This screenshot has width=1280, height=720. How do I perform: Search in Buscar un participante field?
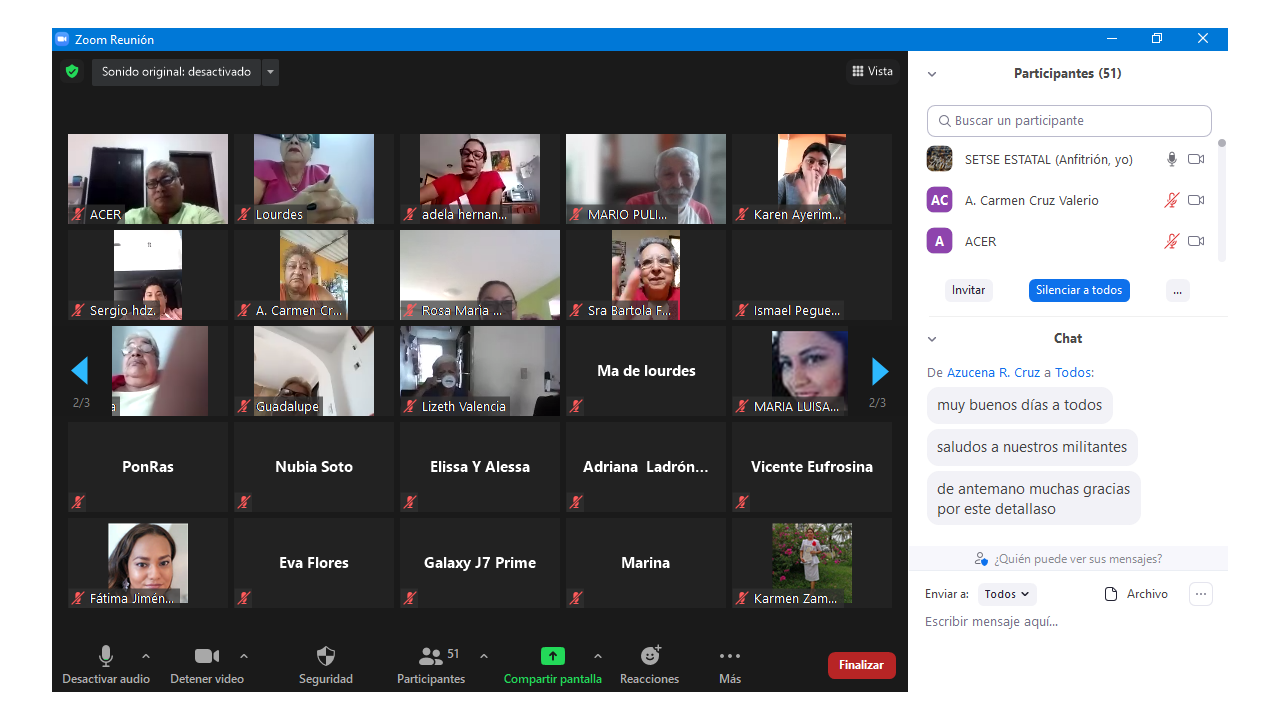point(1069,121)
